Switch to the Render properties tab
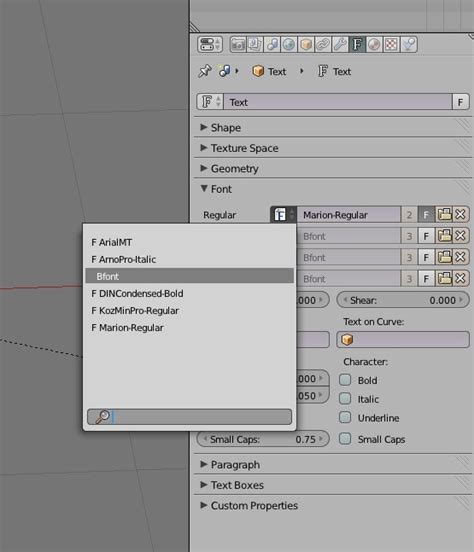 pos(238,44)
